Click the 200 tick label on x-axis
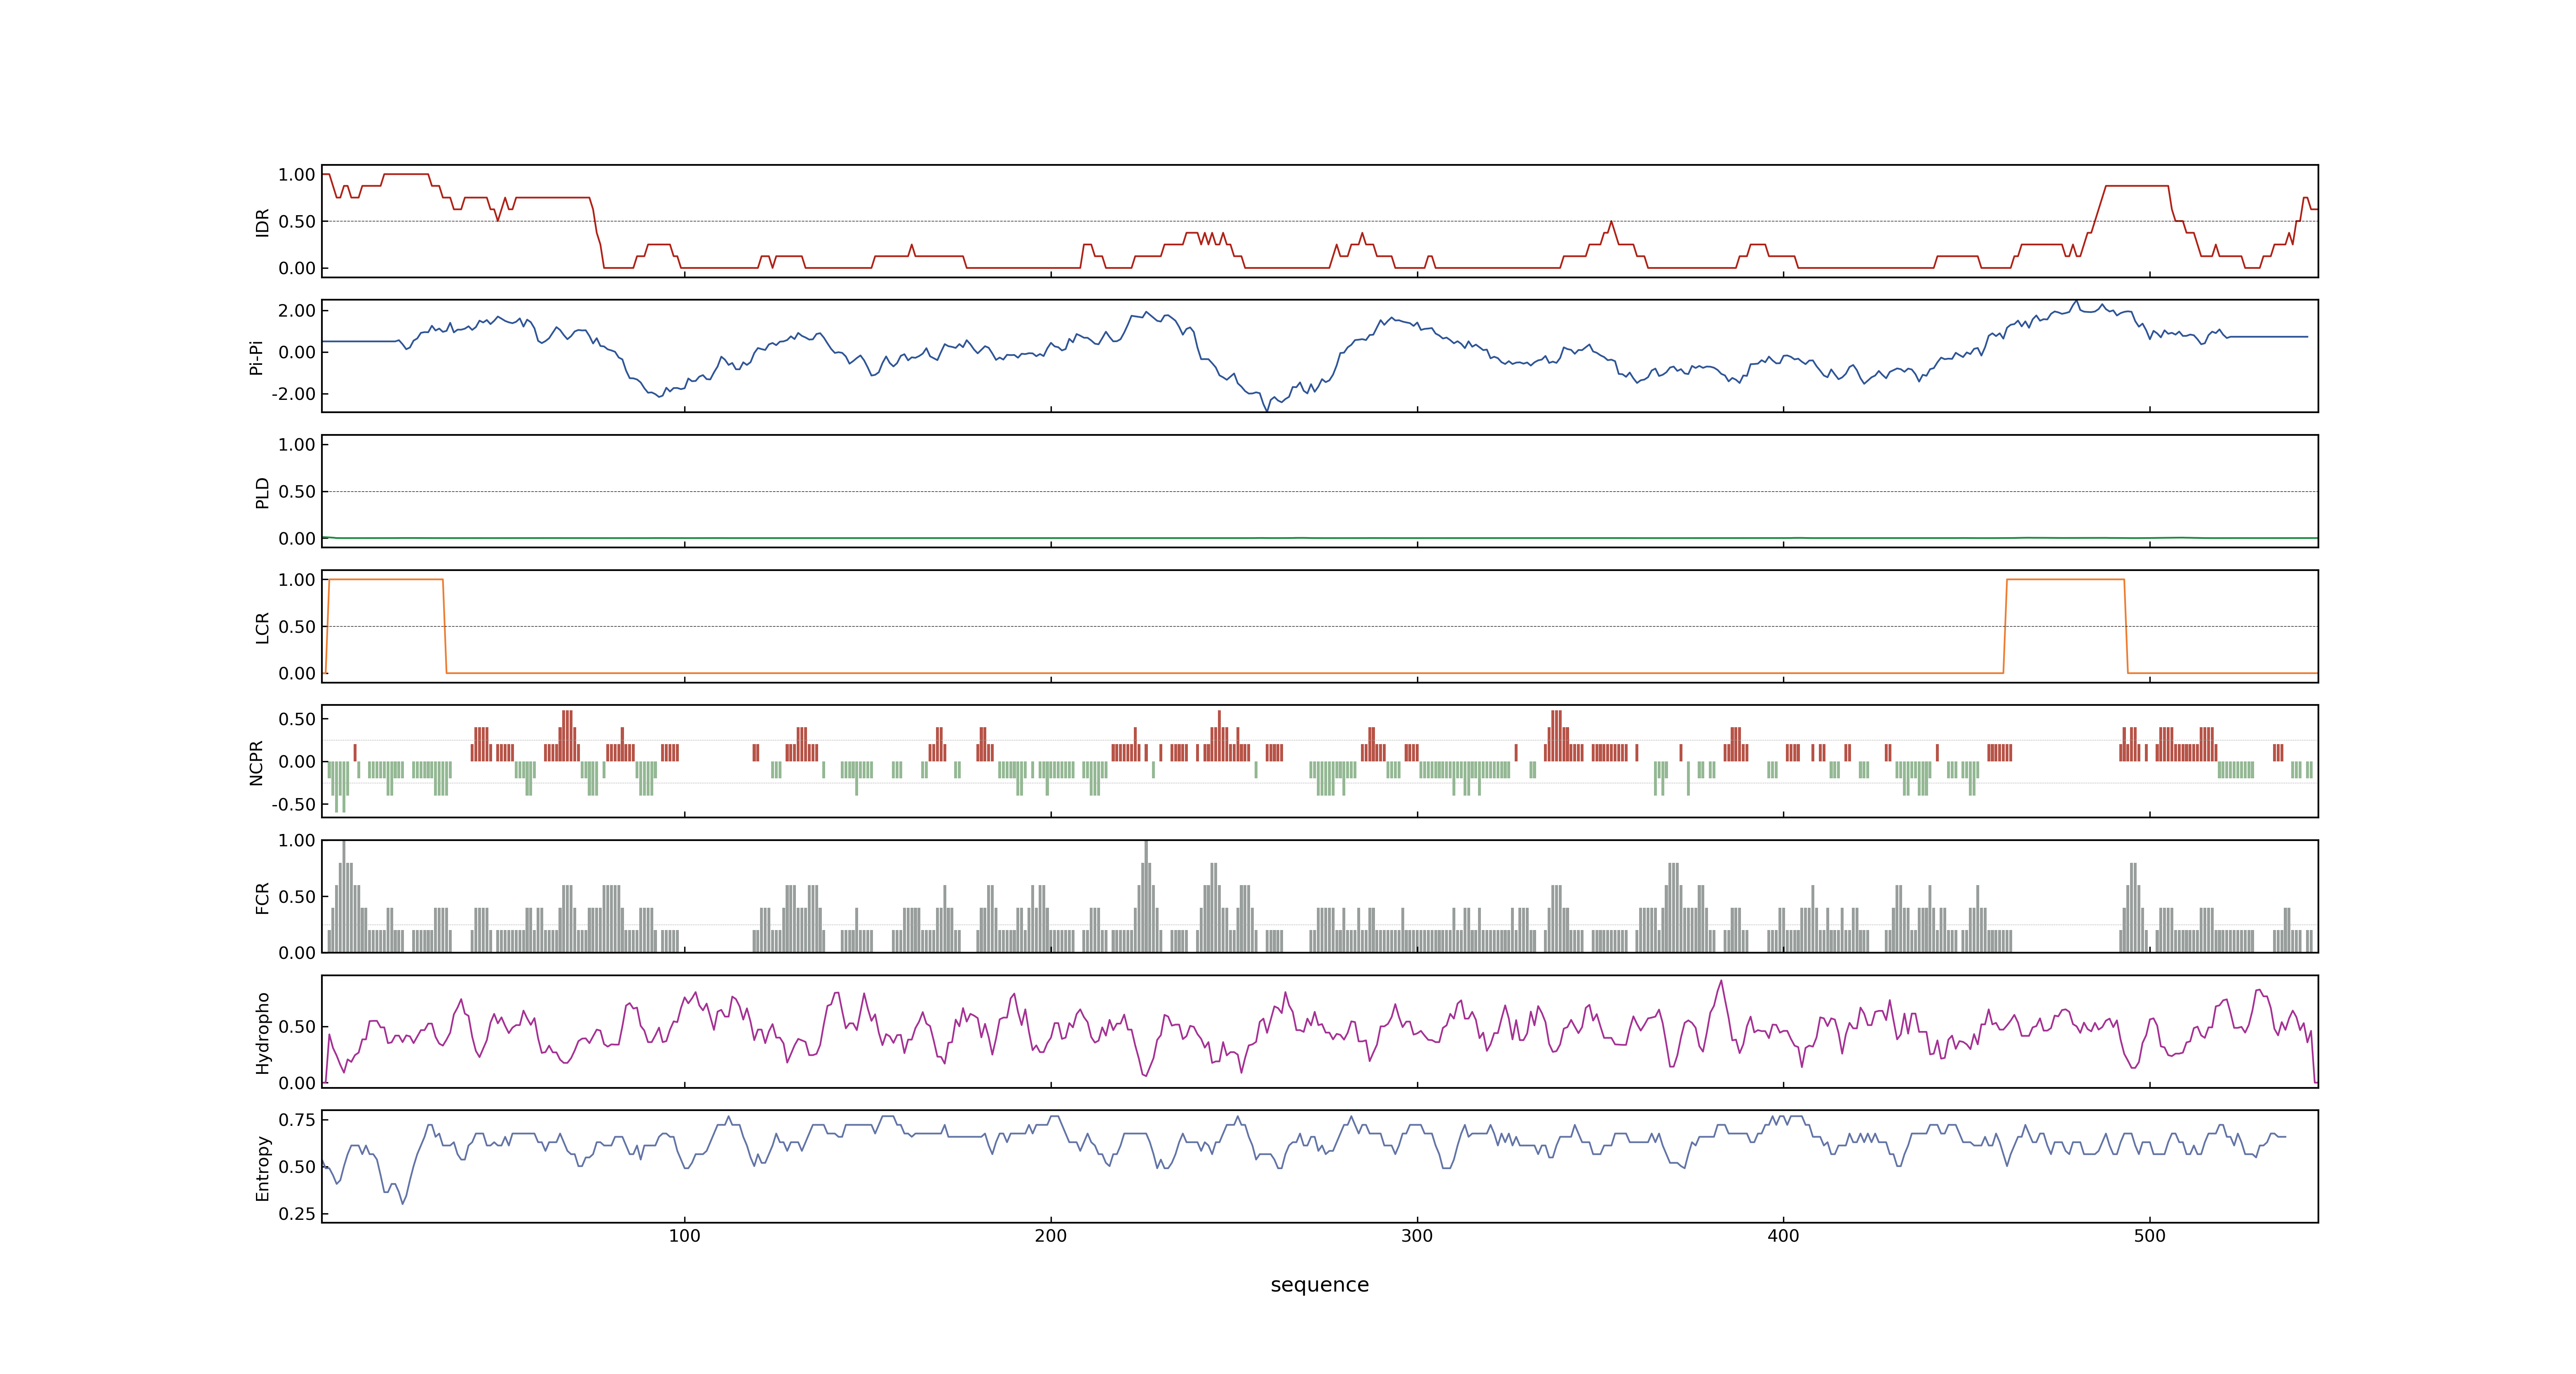Image resolution: width=2576 pixels, height=1374 pixels. coord(1050,1236)
